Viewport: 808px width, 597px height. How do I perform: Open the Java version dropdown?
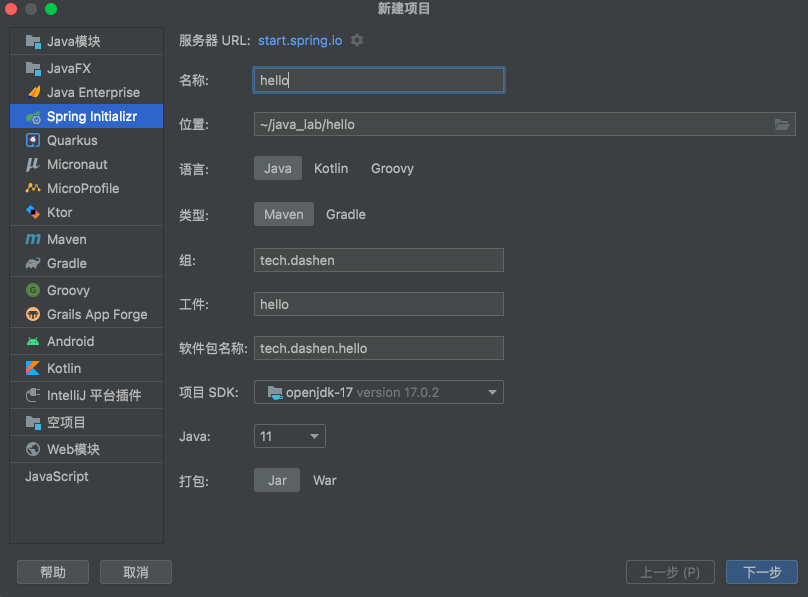click(290, 436)
